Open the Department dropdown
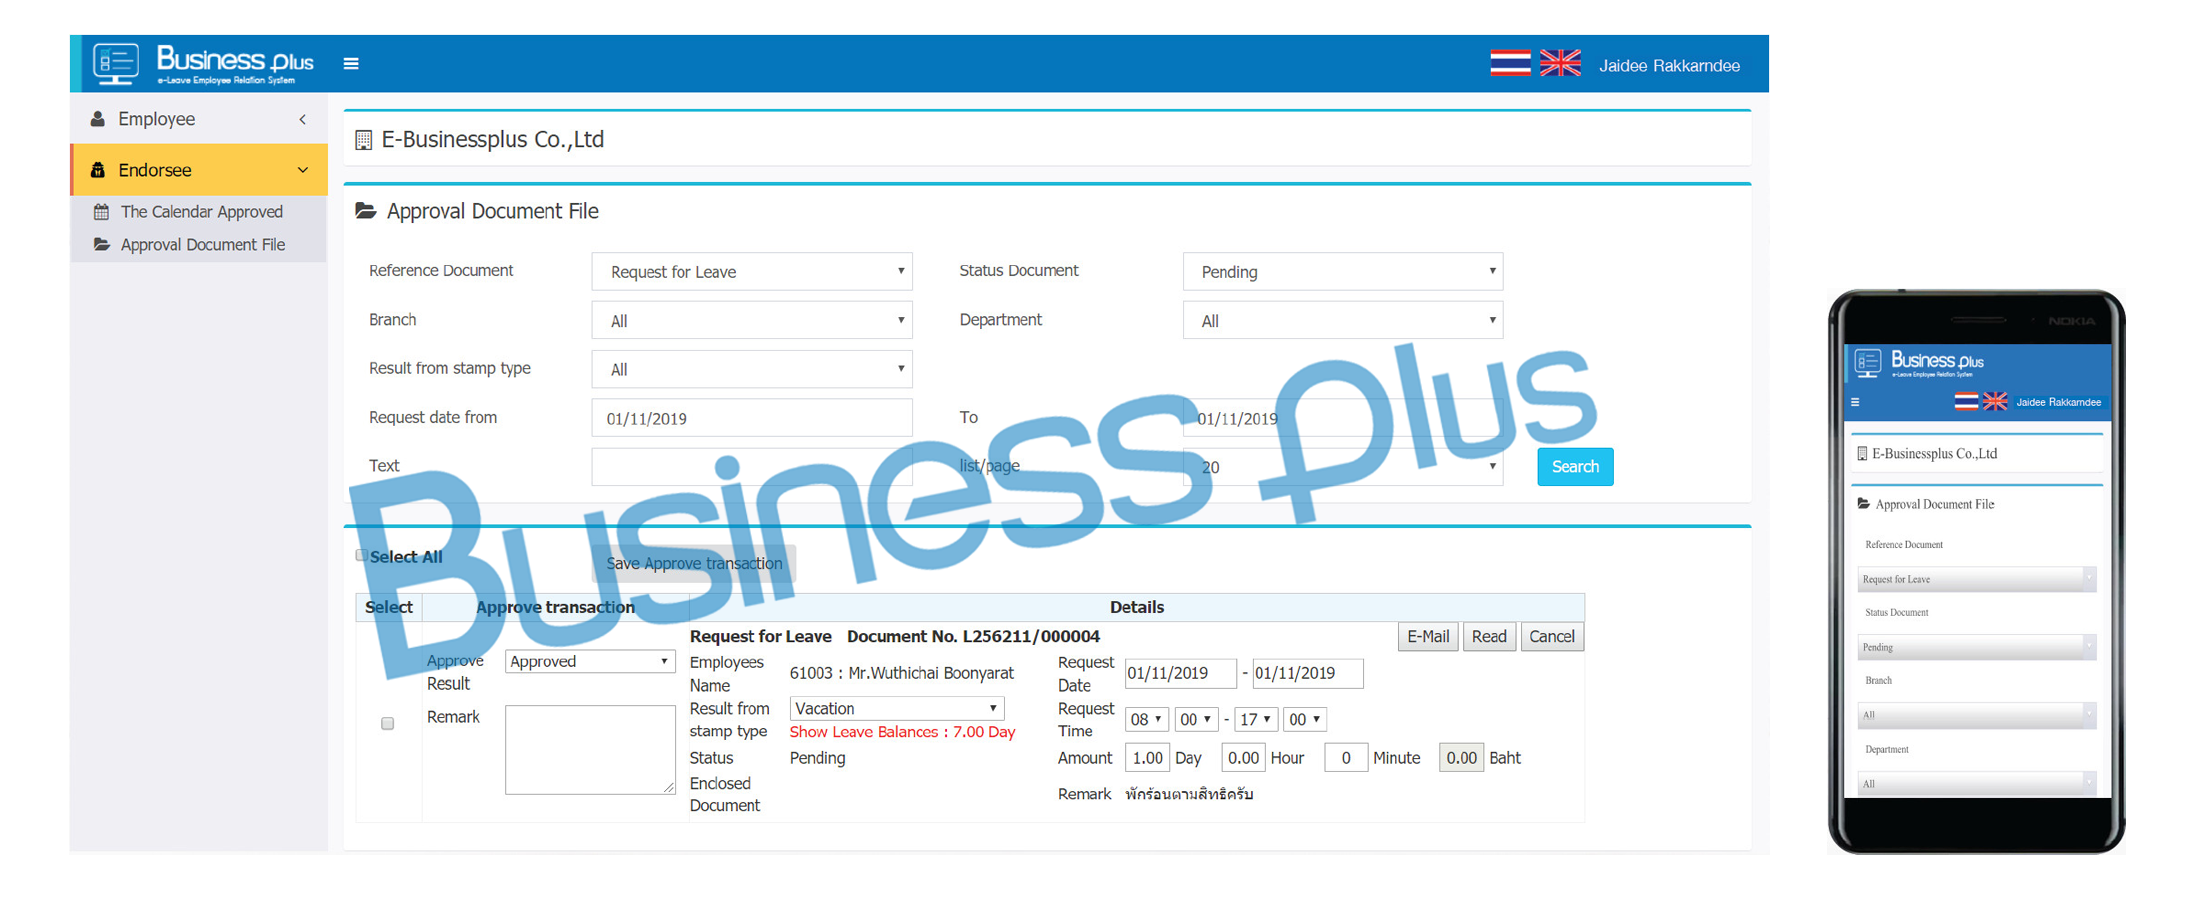This screenshot has height=900, width=2200. pos(1342,320)
